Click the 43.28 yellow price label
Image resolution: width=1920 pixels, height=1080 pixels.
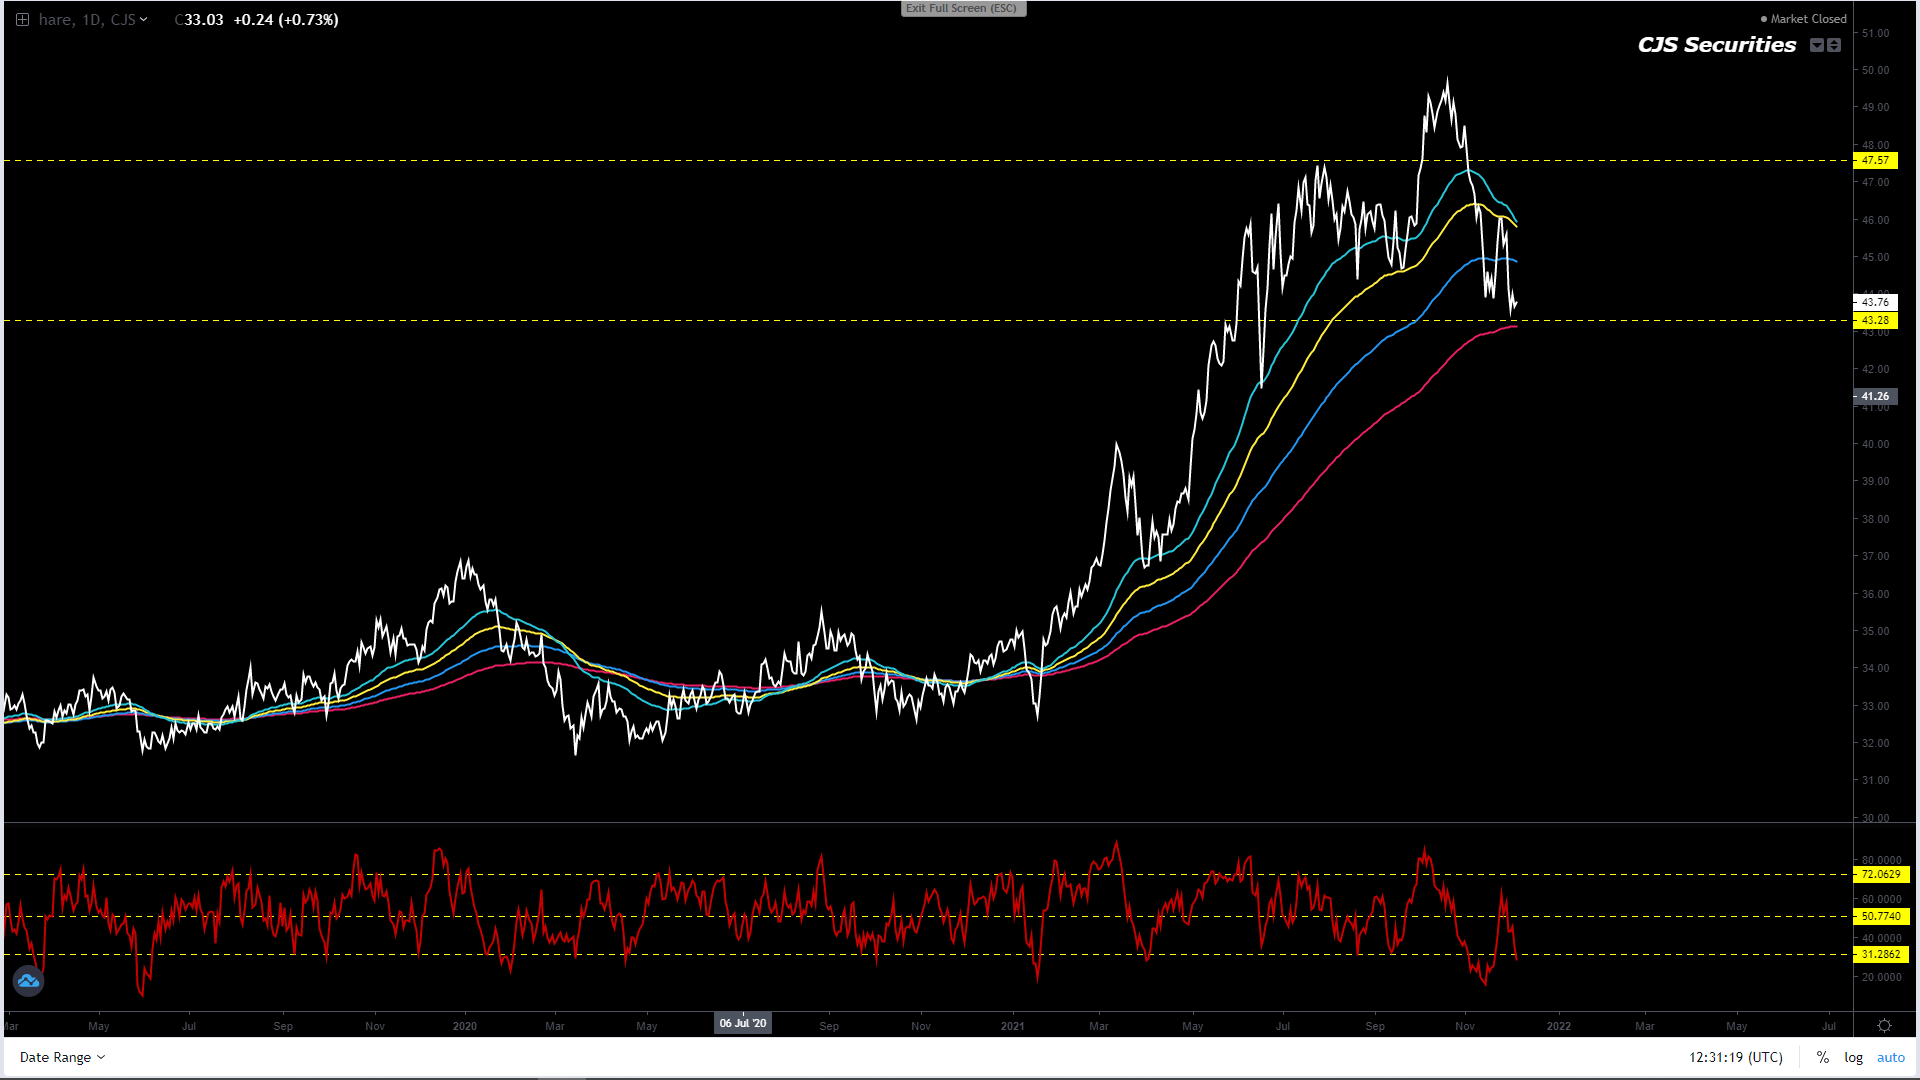pyautogui.click(x=1875, y=321)
